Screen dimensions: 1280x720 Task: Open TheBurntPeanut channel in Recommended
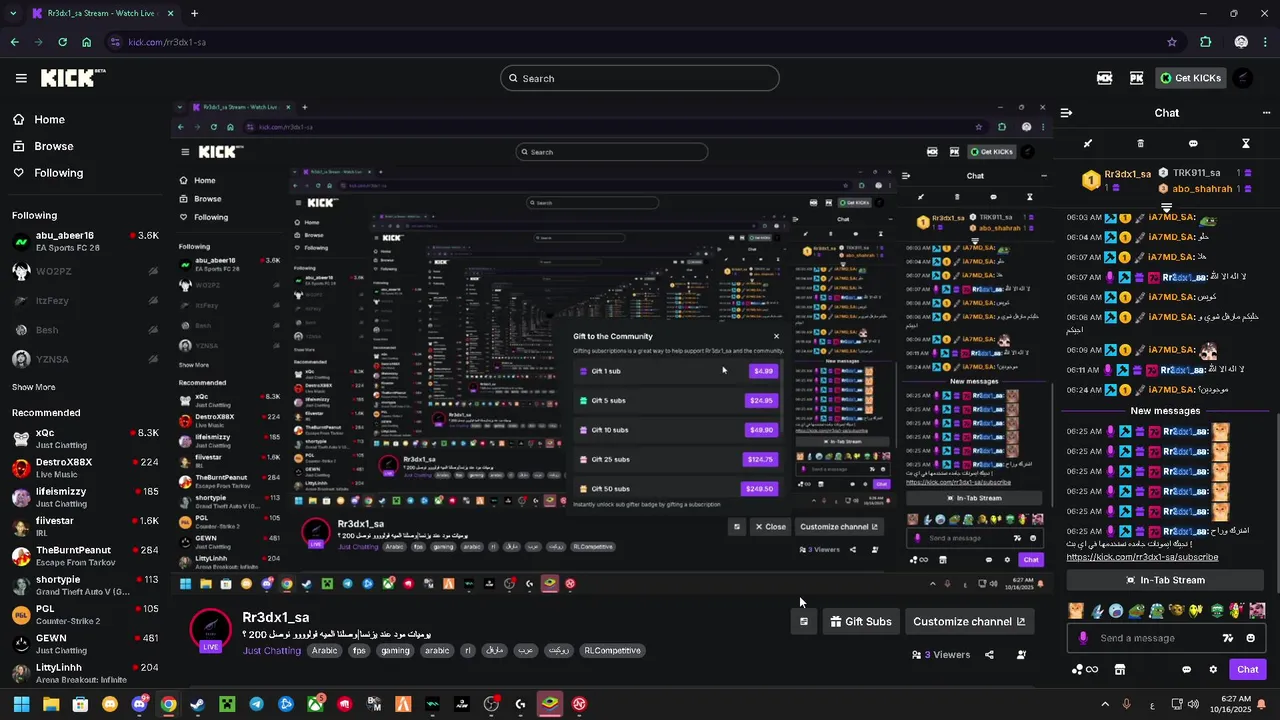point(85,556)
